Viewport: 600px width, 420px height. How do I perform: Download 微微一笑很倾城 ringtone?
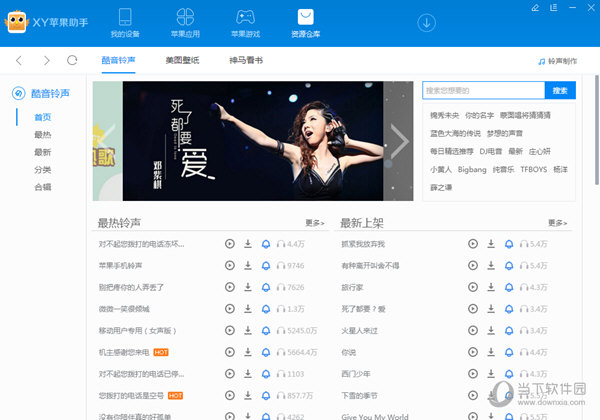[248, 309]
